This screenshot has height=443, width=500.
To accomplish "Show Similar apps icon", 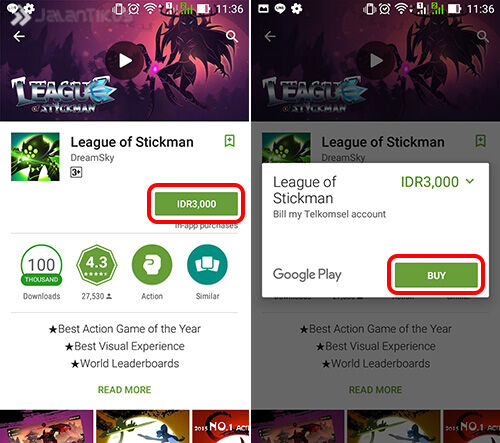I will pos(207,265).
